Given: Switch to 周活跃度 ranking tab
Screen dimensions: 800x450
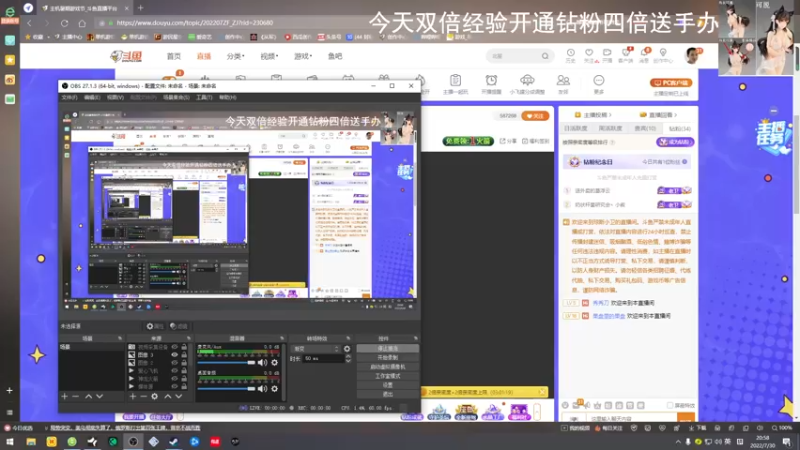Looking at the screenshot, I should click(610, 129).
